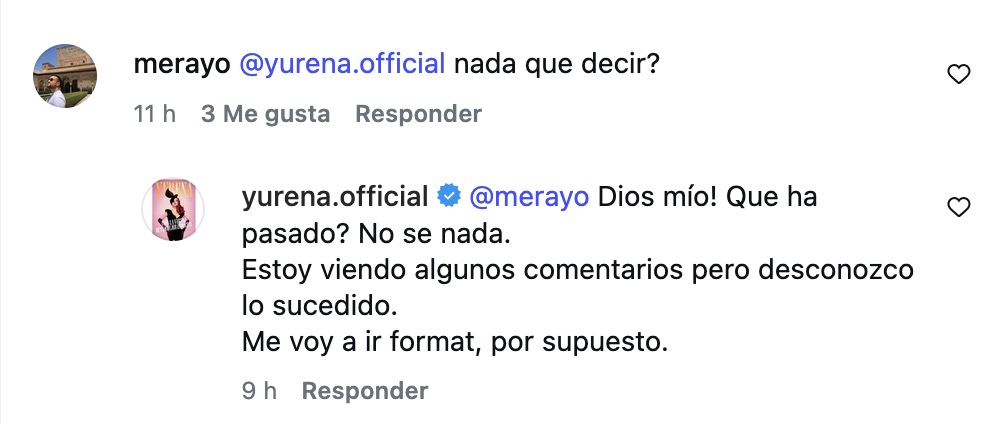Click the blue verified badge beside yurena.official
The height and width of the screenshot is (424, 994).
point(449,197)
